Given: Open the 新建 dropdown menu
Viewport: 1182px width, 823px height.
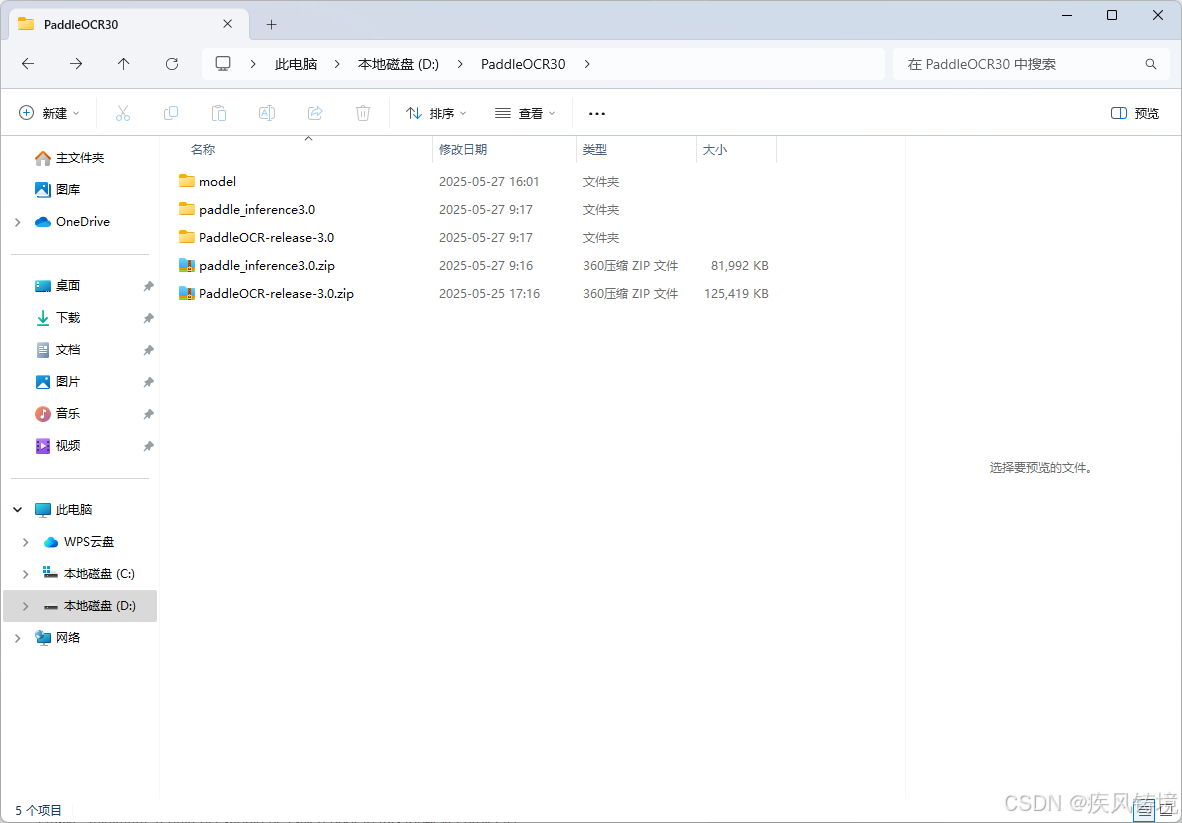Looking at the screenshot, I should (x=49, y=113).
